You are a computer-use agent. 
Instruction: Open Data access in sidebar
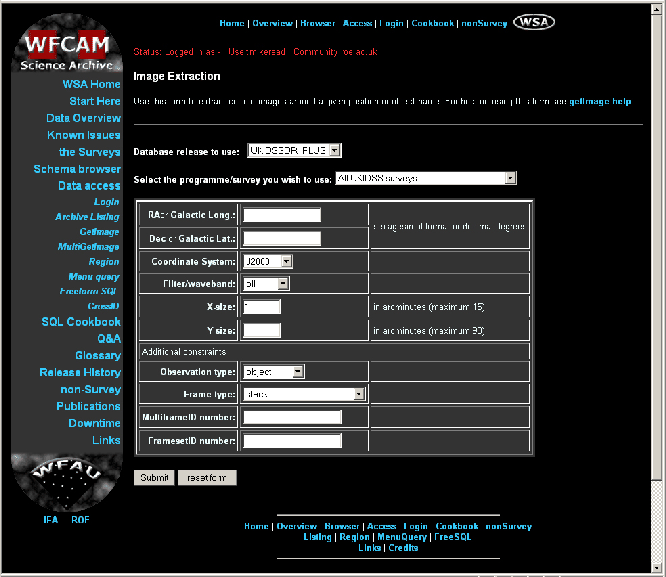(89, 186)
